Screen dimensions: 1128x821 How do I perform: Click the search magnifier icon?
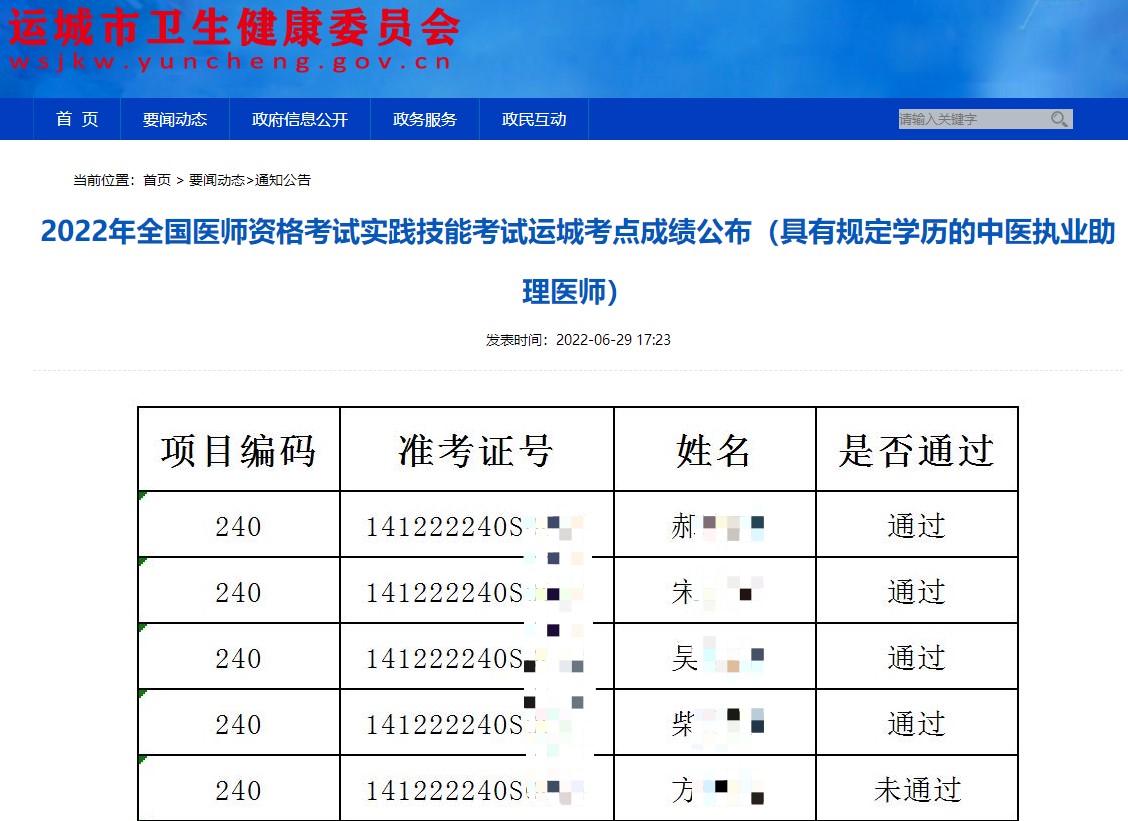pos(1059,120)
